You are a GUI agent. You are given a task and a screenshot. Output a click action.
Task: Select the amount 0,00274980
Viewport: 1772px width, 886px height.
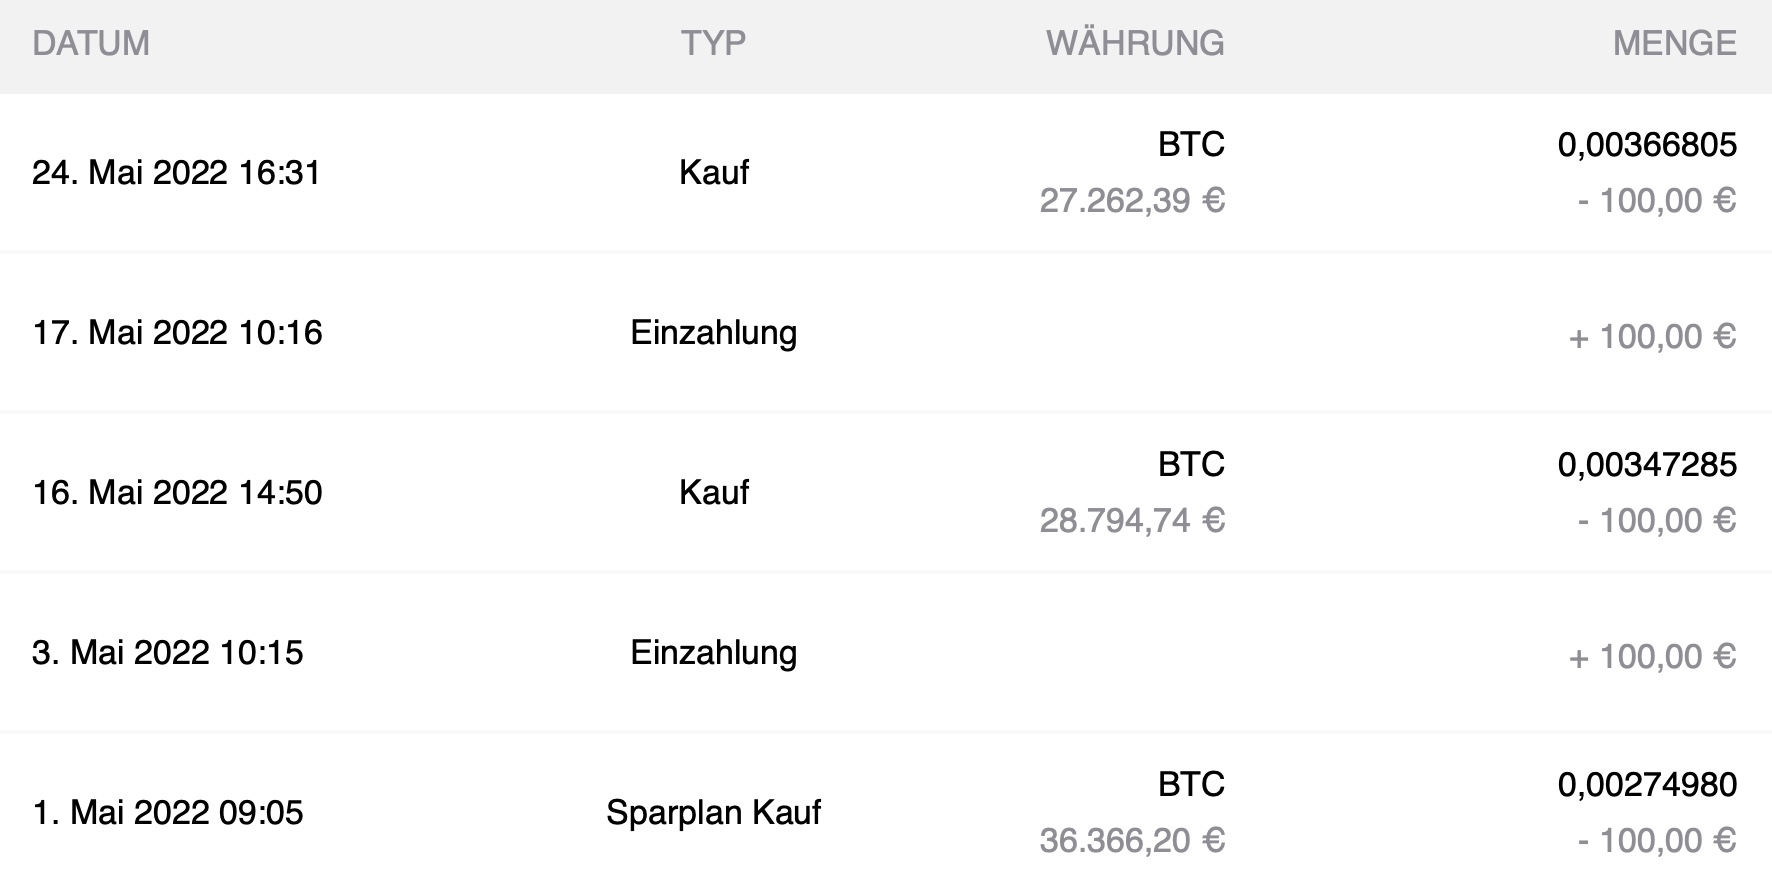pos(1647,785)
